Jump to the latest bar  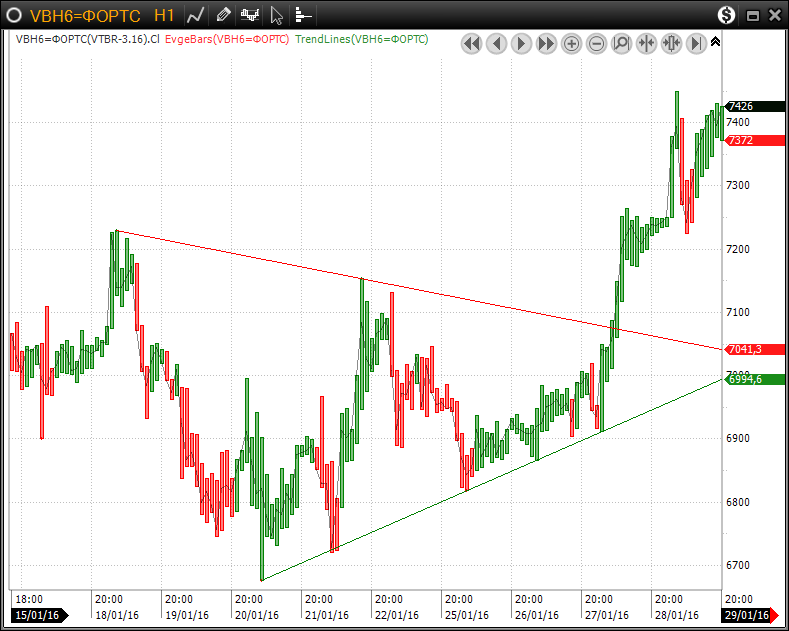pos(696,43)
